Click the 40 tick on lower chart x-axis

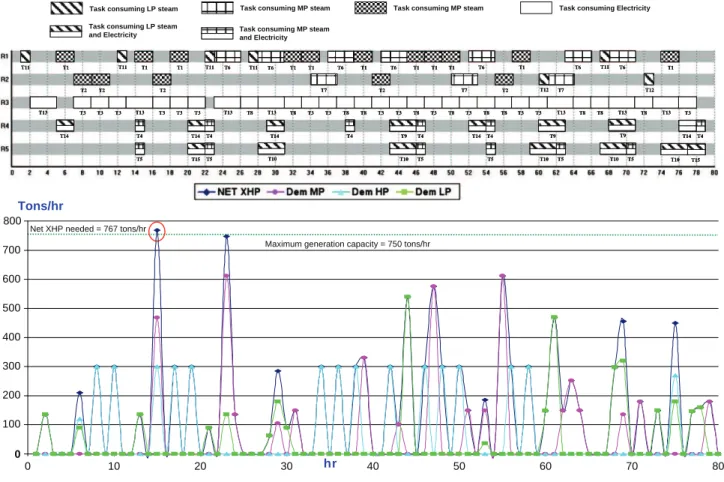373,466
